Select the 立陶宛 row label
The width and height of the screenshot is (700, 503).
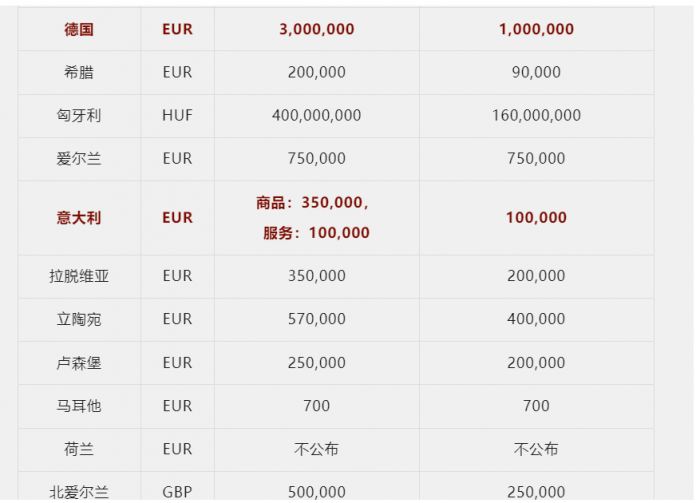click(79, 319)
